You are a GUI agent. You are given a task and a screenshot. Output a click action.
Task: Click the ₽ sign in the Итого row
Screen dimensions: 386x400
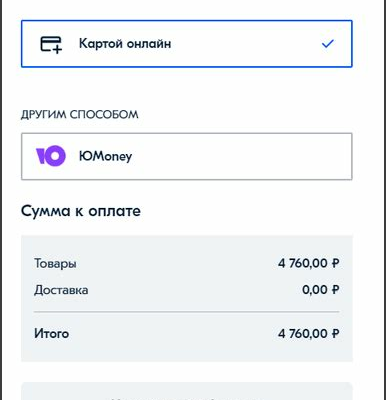click(336, 333)
